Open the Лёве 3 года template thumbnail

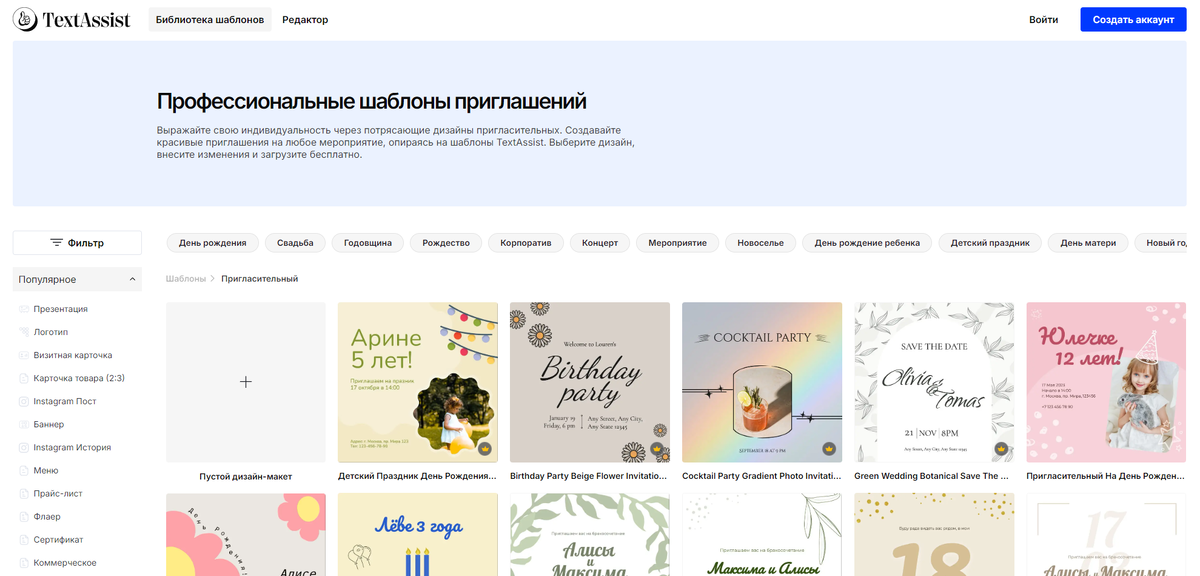[x=418, y=535]
